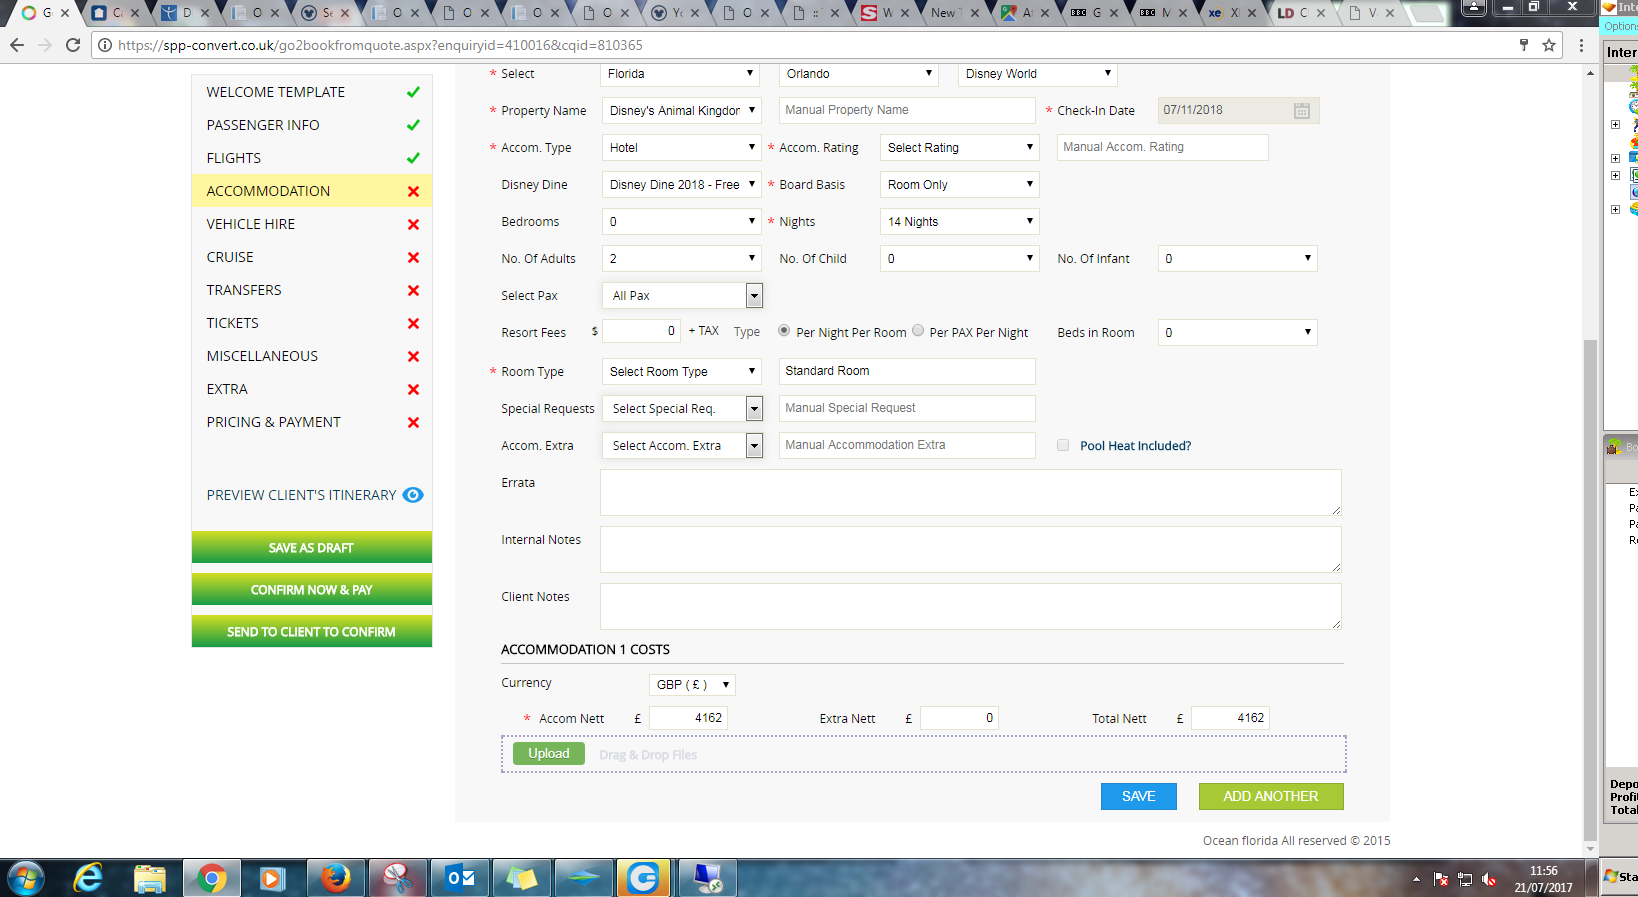1638x897 pixels.
Task: Change the Nights dropdown value
Action: pyautogui.click(x=960, y=222)
